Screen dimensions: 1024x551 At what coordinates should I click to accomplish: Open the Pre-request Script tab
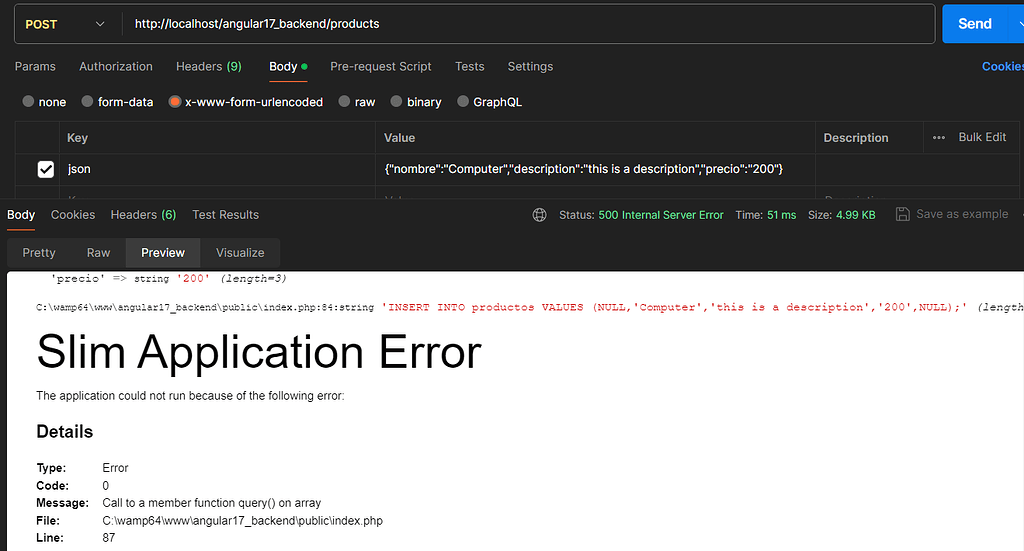pos(380,67)
